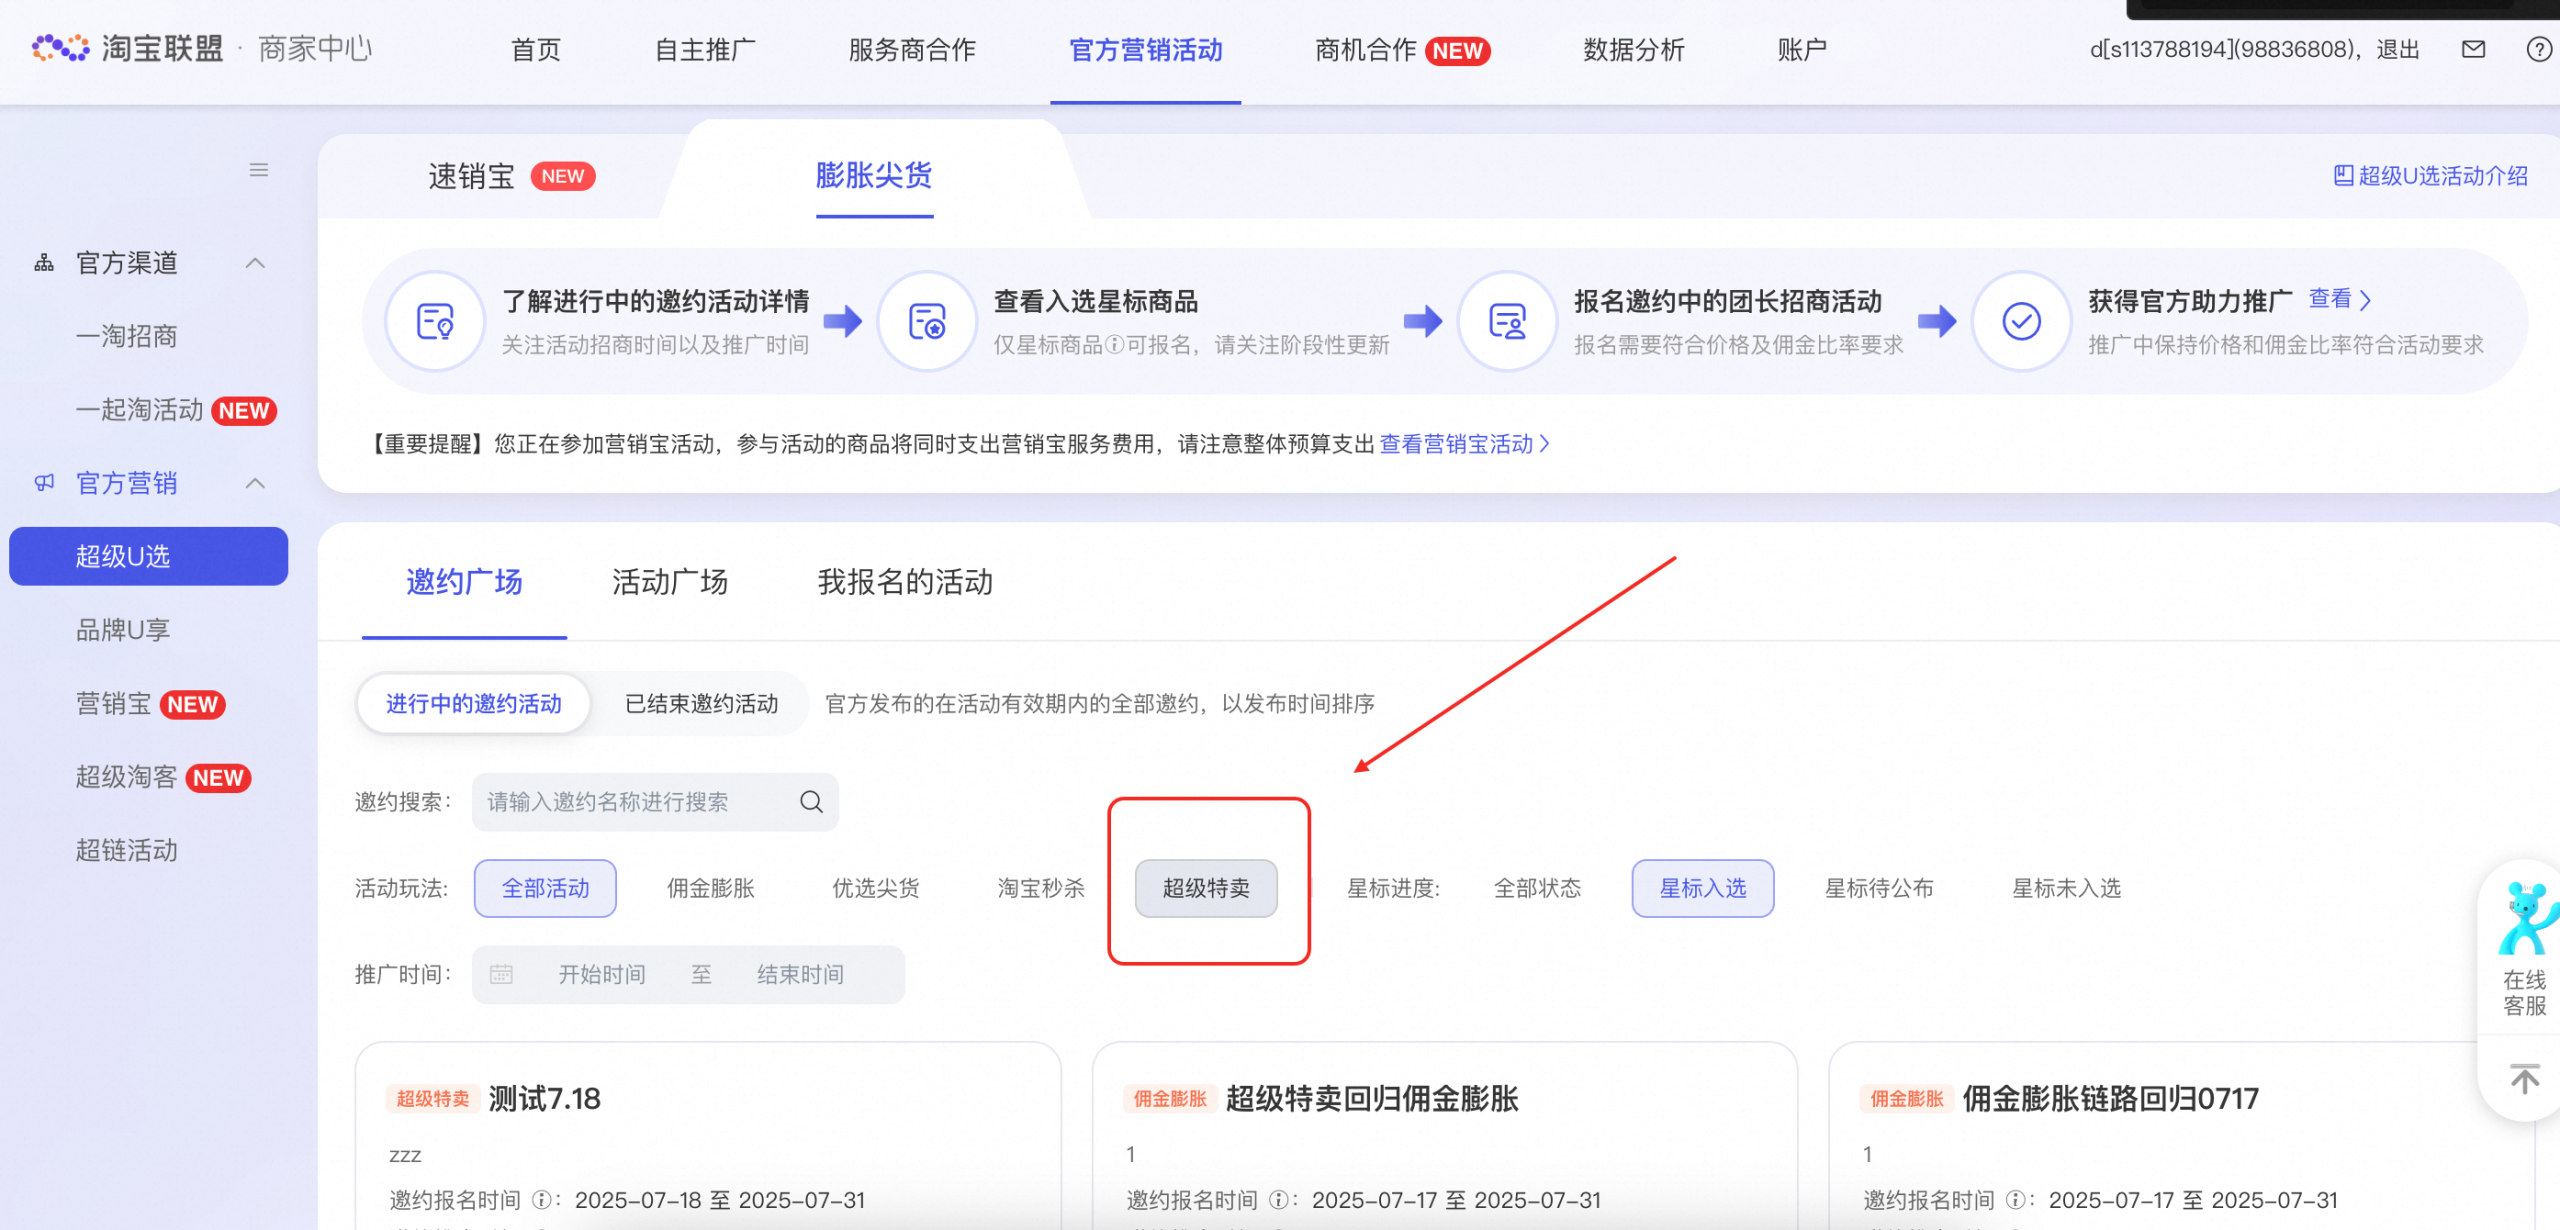Click the 官方渠道 hierarchy icon
Image resolution: width=2560 pixels, height=1230 pixels.
[x=44, y=263]
